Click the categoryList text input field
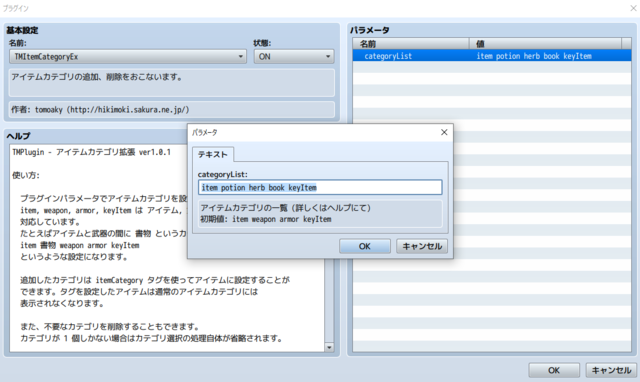Viewport: 640px width, 382px height. pos(320,187)
